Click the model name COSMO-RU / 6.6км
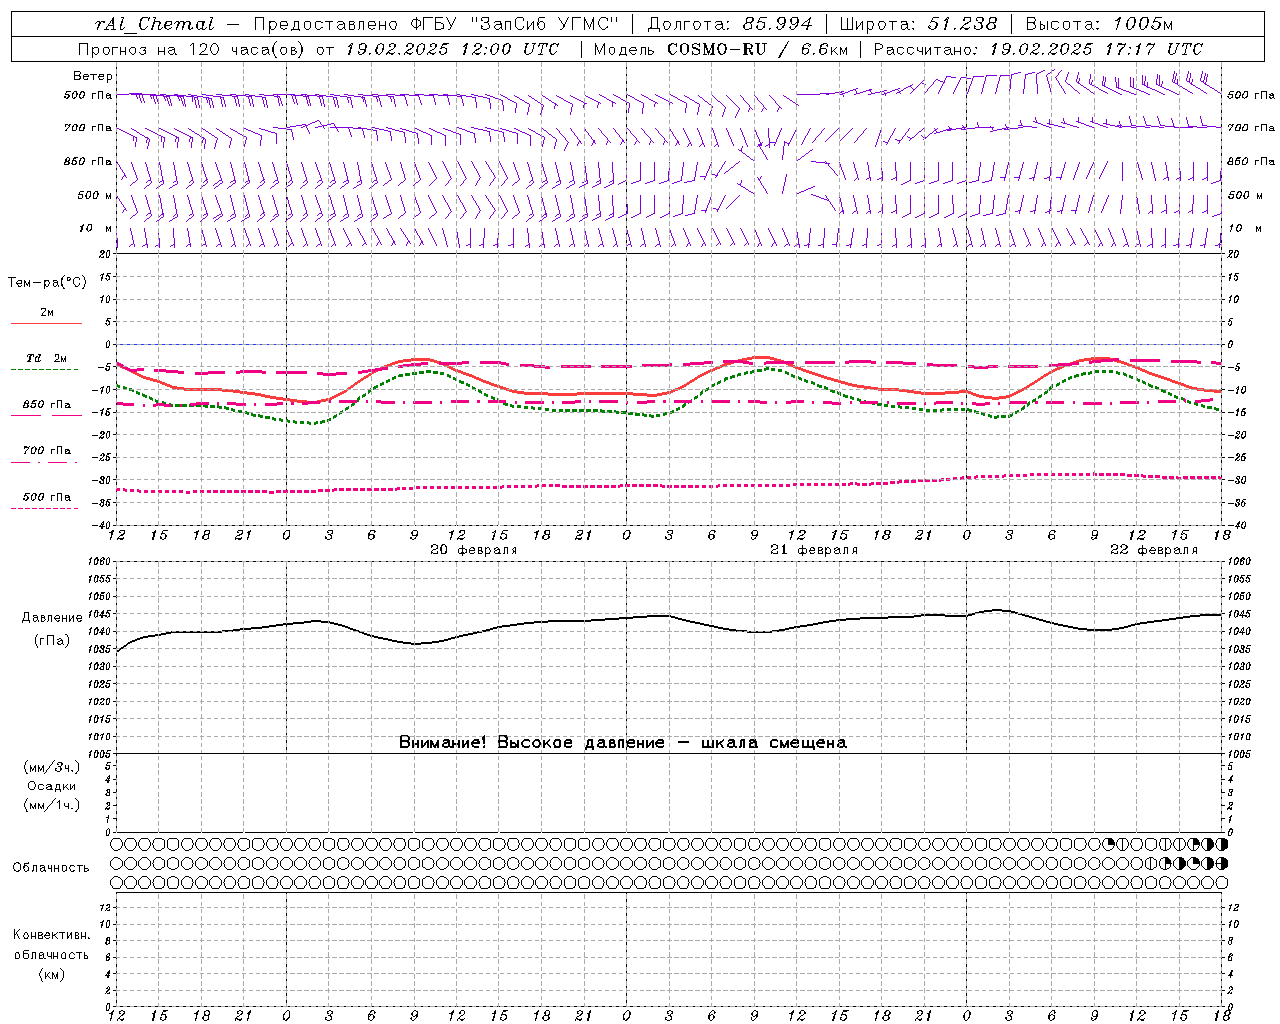 pyautogui.click(x=757, y=49)
